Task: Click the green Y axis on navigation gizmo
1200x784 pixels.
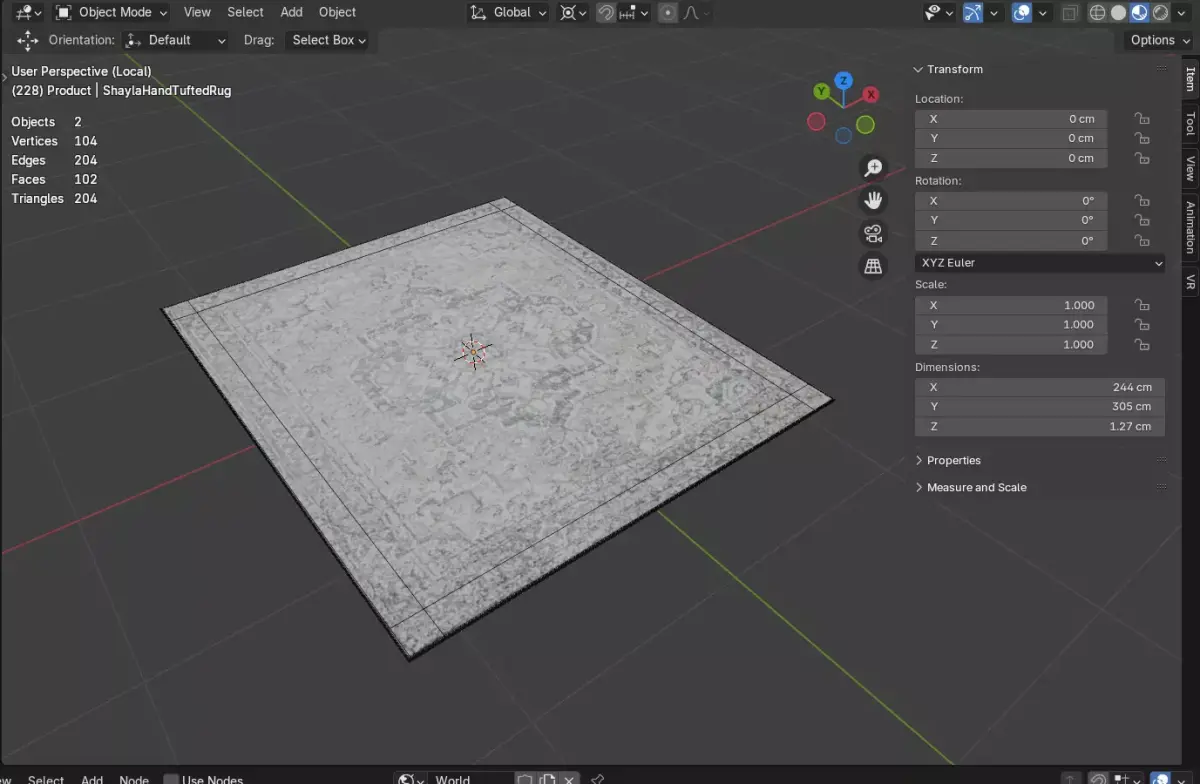Action: [821, 91]
